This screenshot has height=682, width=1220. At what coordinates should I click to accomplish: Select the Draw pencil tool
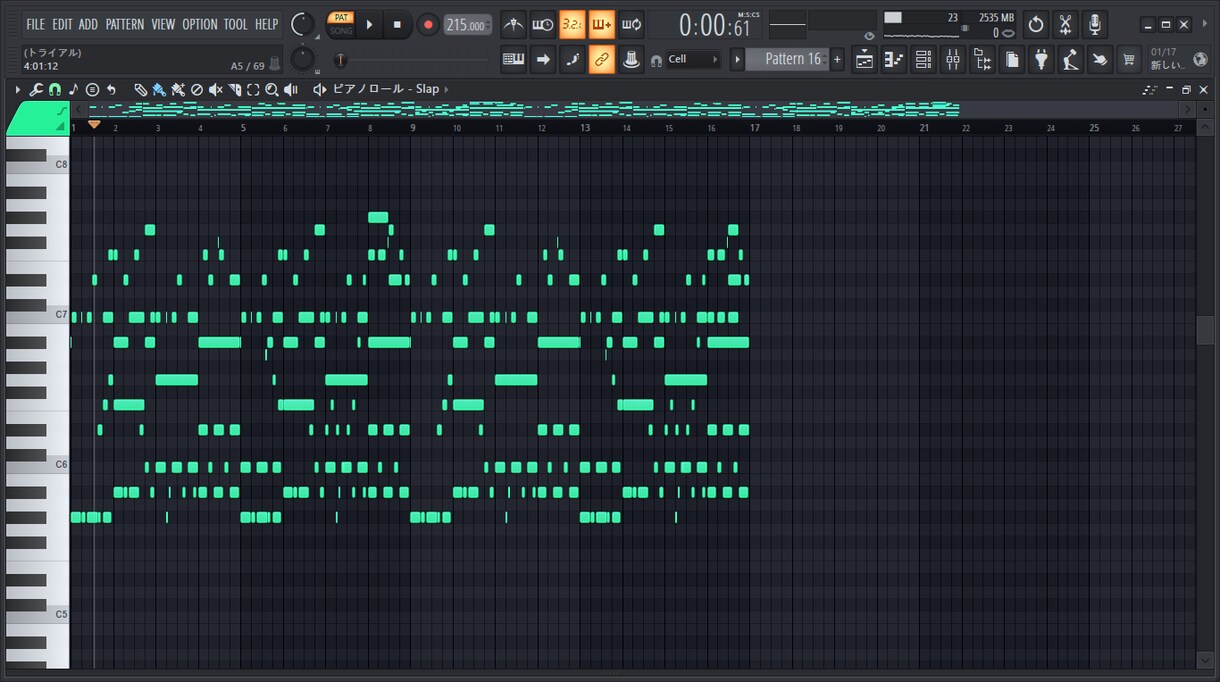[141, 89]
